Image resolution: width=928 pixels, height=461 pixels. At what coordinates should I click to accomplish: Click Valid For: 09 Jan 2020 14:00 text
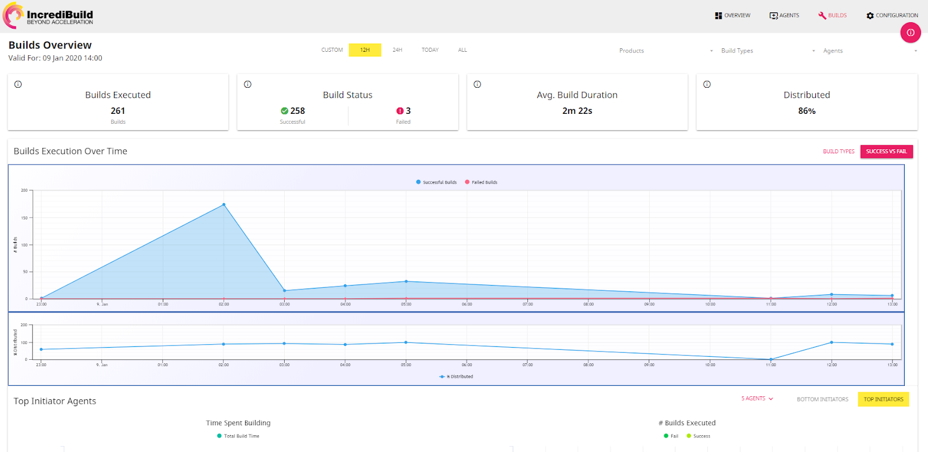coord(55,58)
